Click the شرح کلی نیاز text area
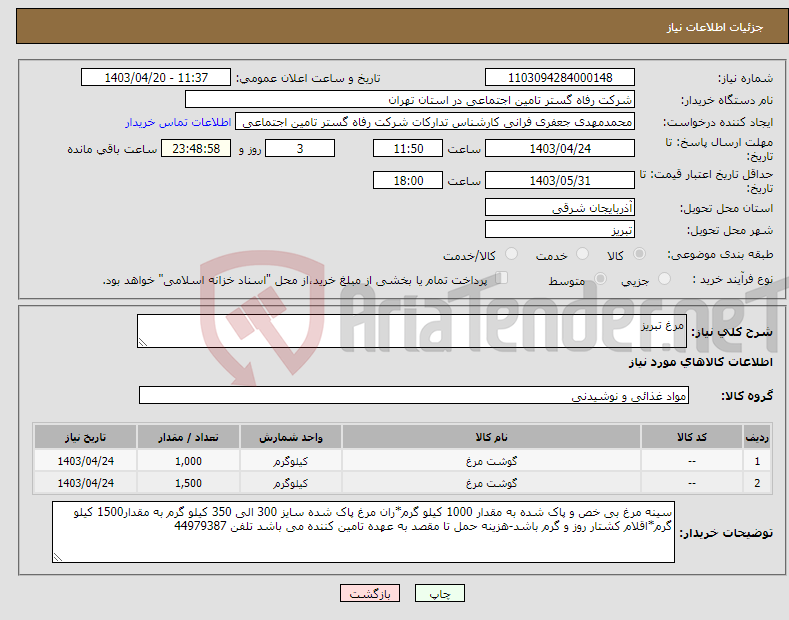Screen dimensions: 789x620 click(412, 331)
